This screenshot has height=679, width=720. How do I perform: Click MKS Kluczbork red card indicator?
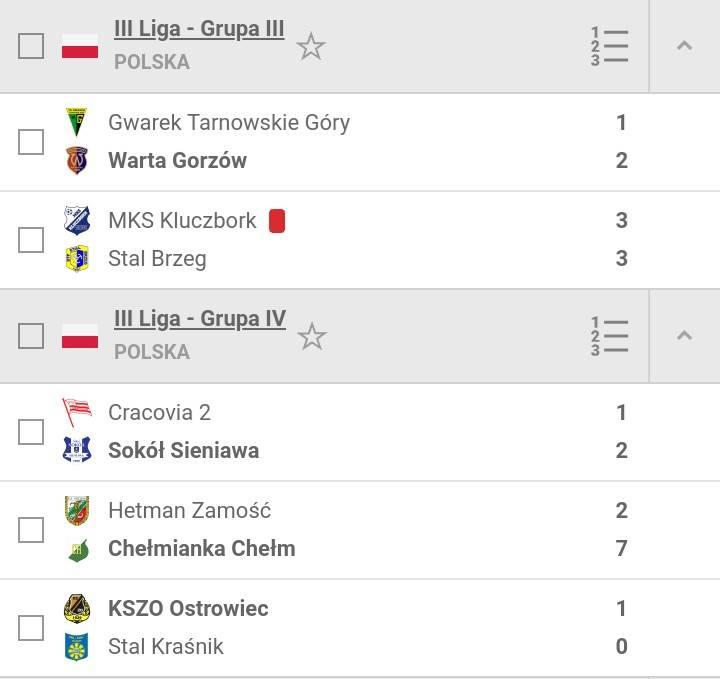point(277,221)
